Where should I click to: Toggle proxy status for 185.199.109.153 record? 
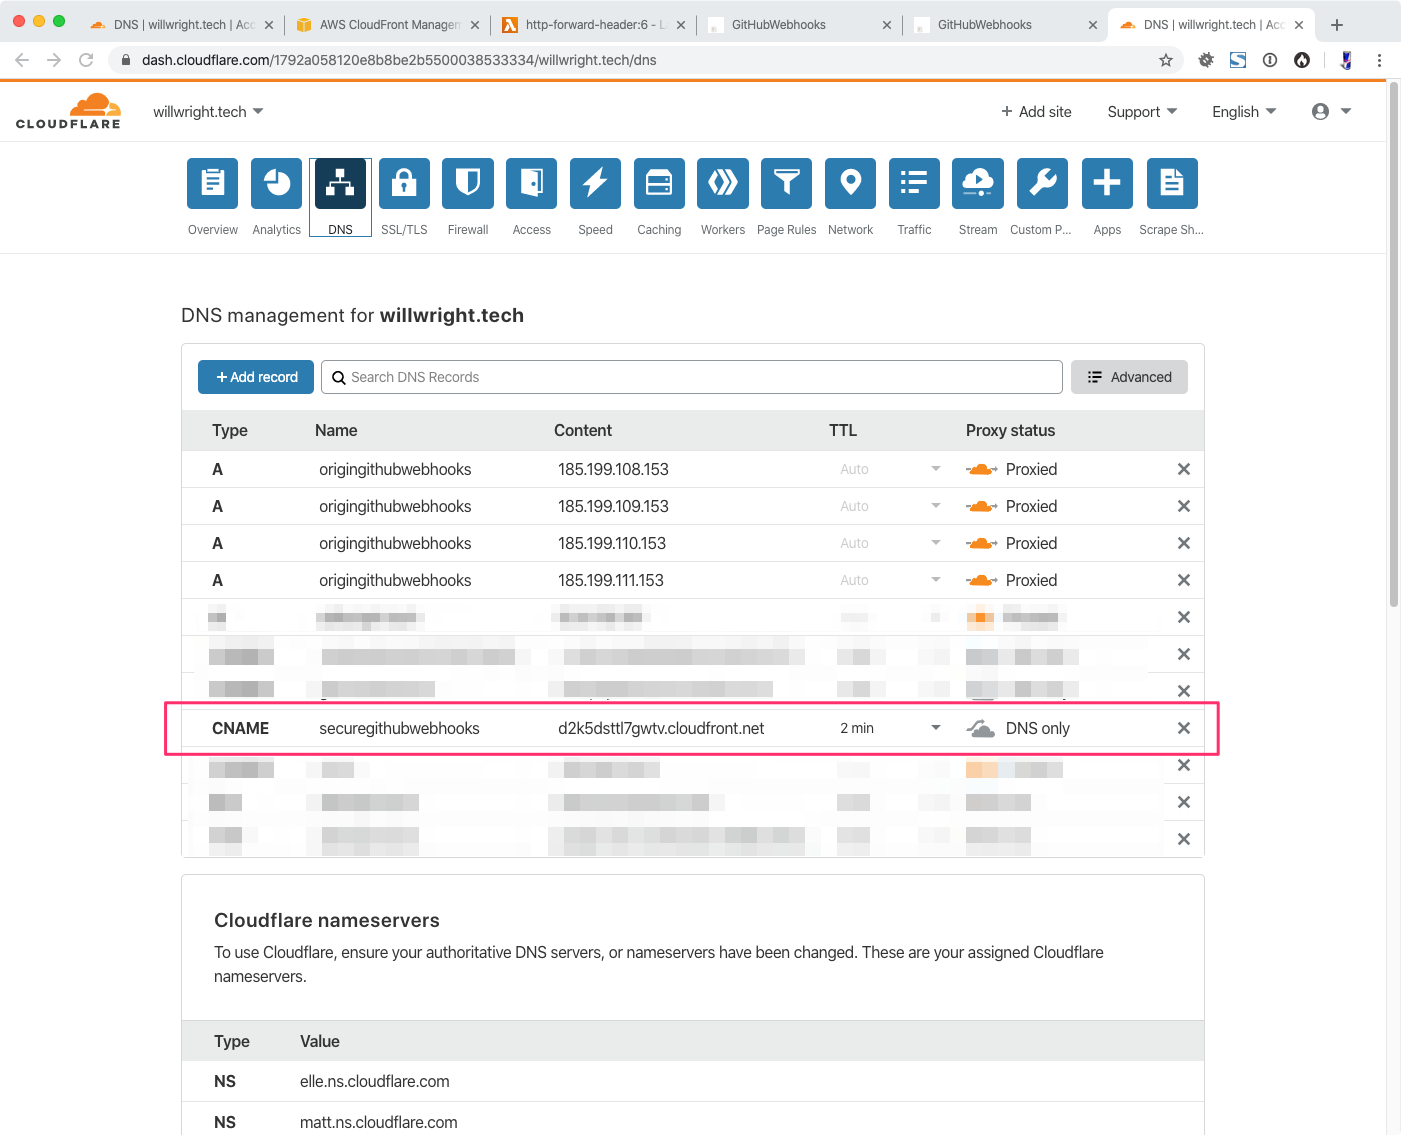tap(981, 506)
